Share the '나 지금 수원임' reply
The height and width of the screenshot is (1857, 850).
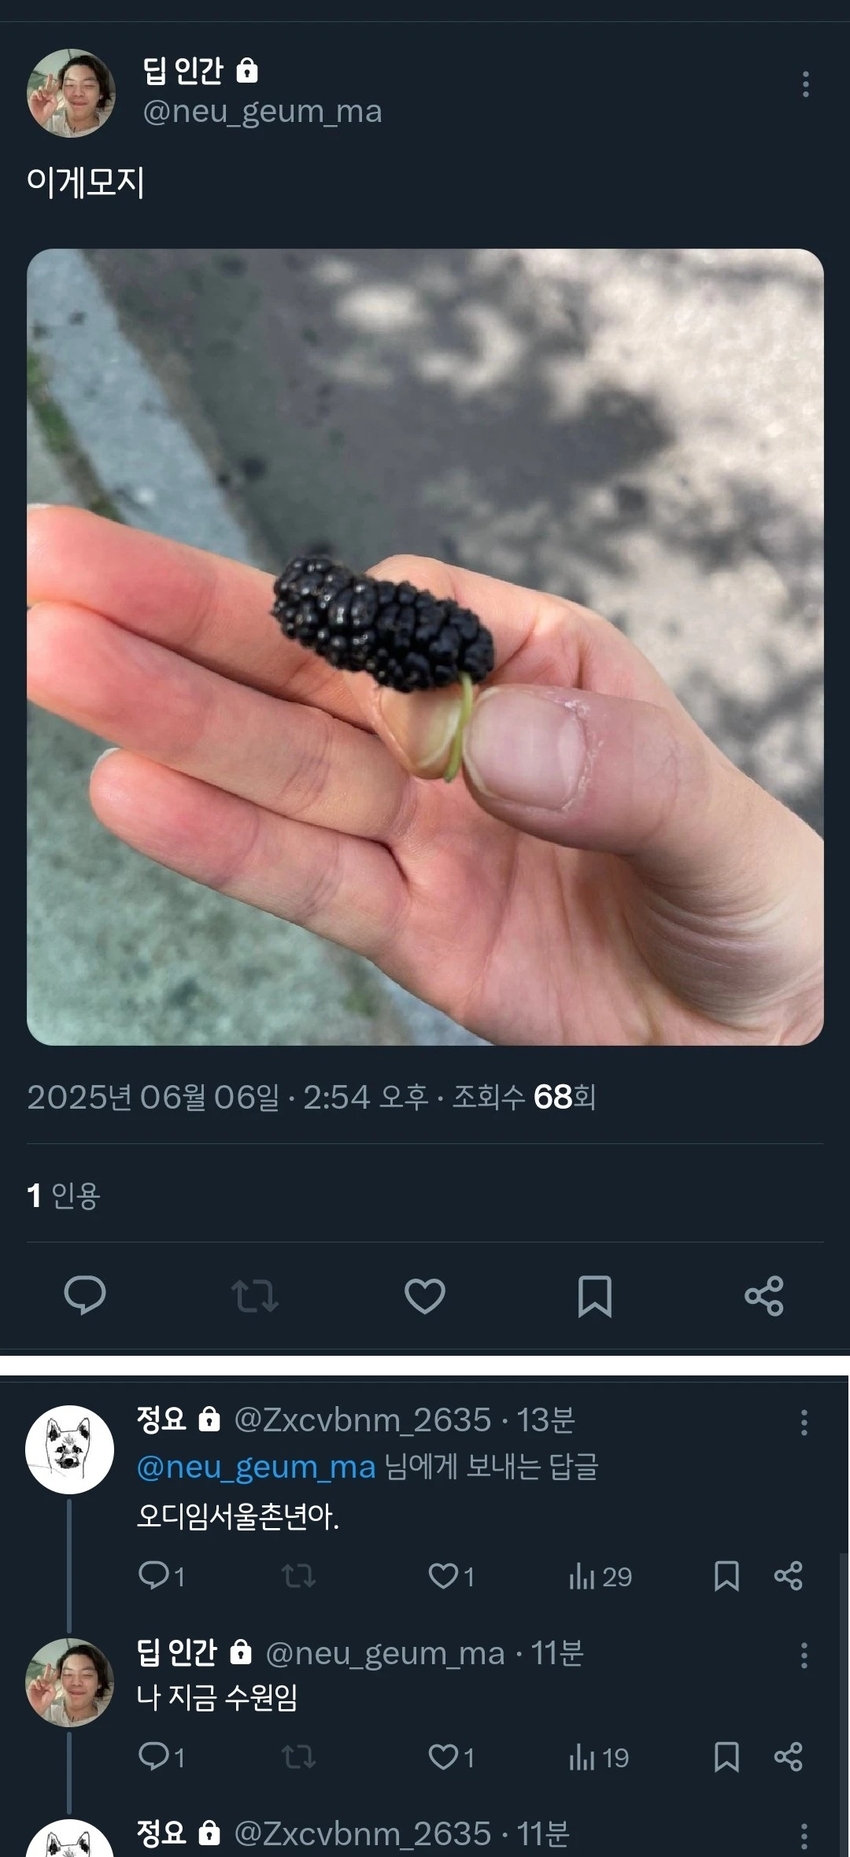[x=788, y=1757]
